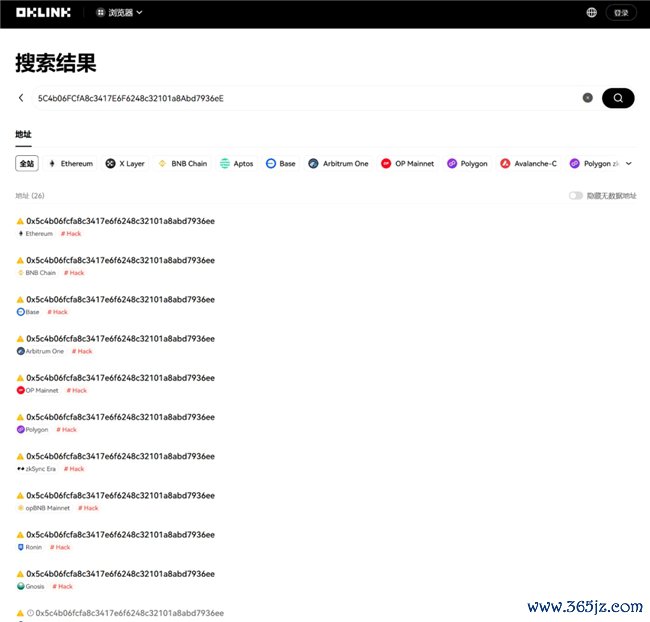Click the OKLINK logo

(43, 13)
